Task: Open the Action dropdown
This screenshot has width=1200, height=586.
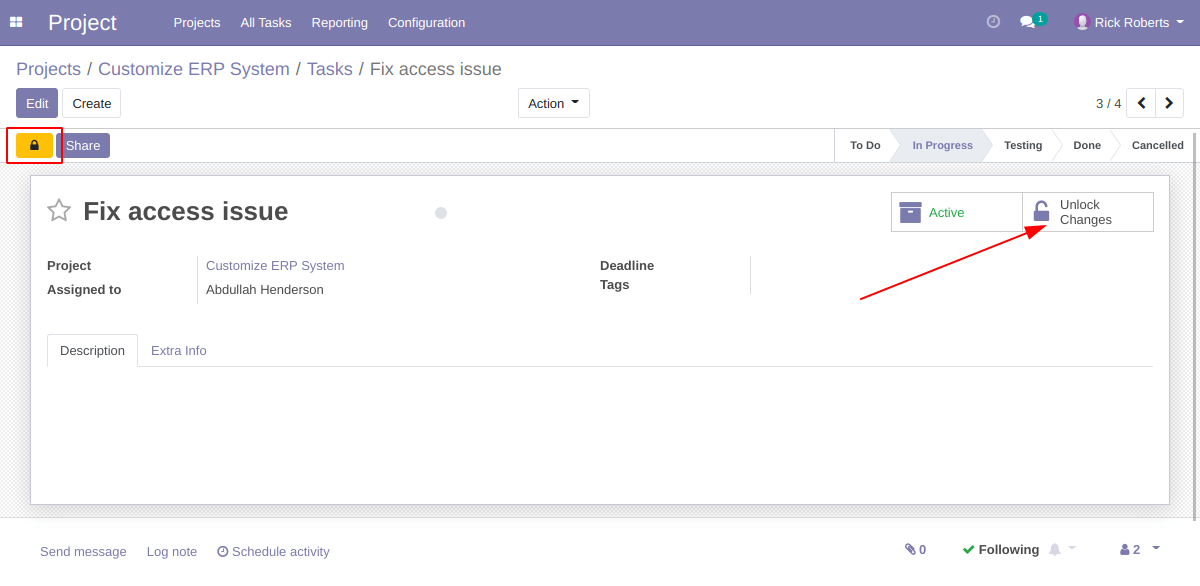Action: 553,102
